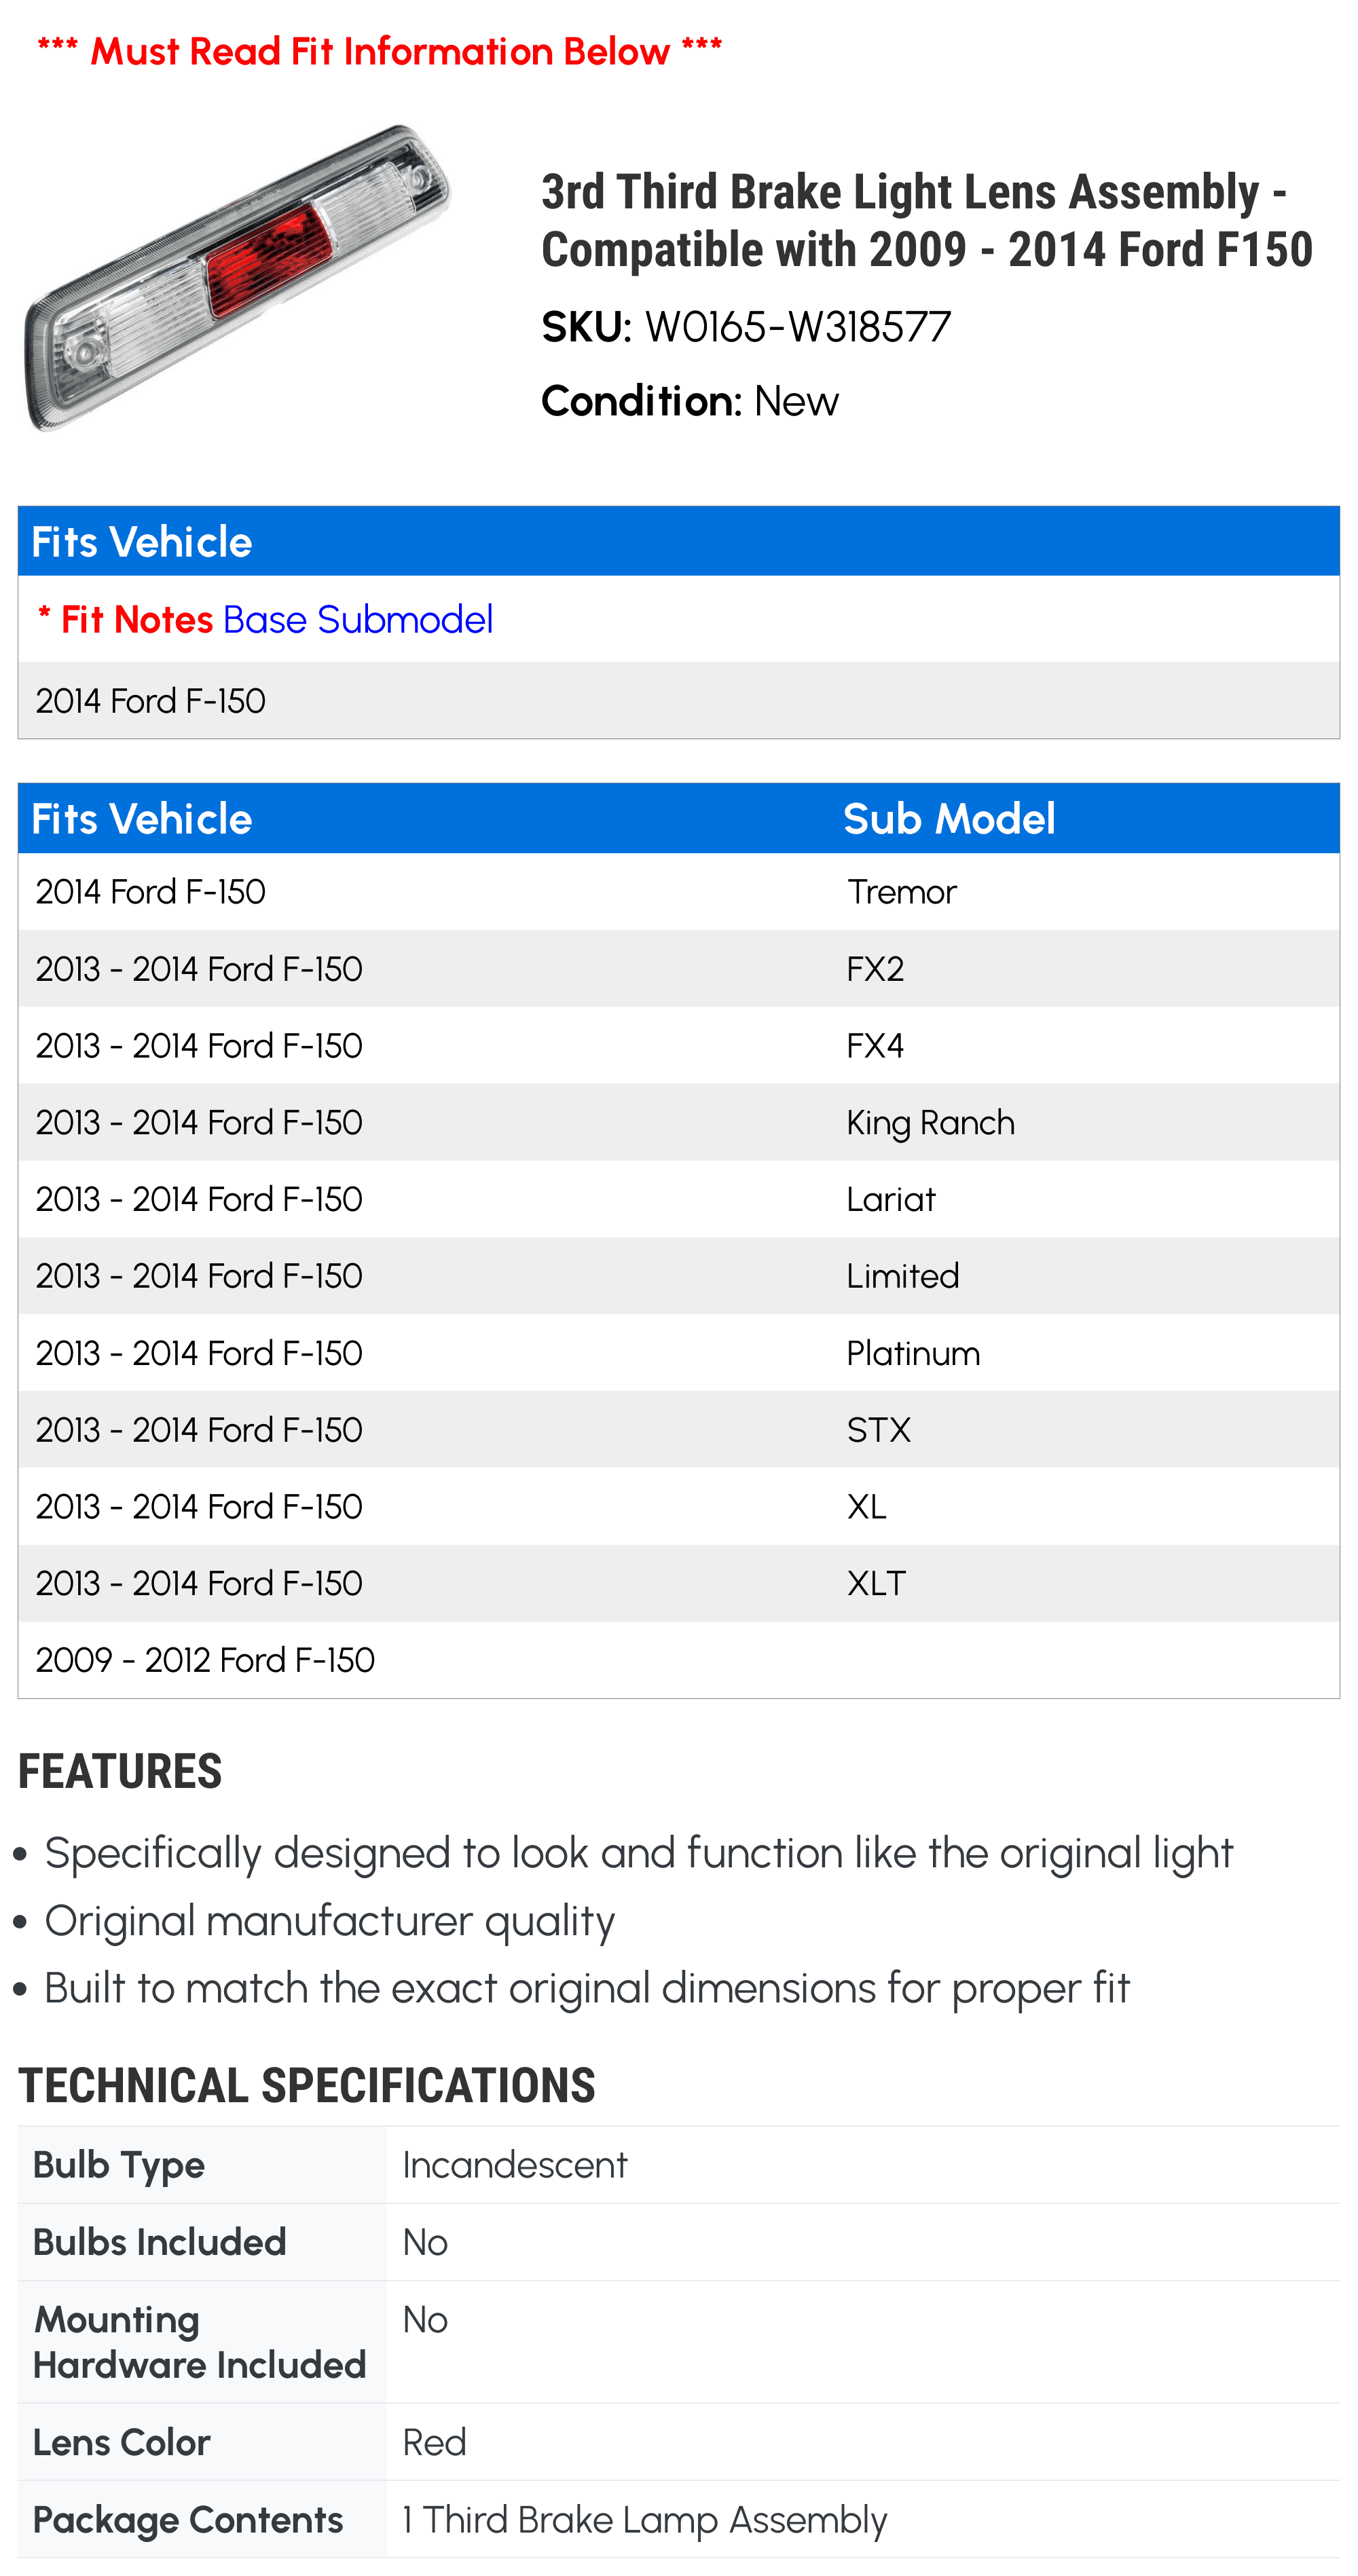Click the FEATURES section heading
The image size is (1358, 2576).
(120, 1771)
